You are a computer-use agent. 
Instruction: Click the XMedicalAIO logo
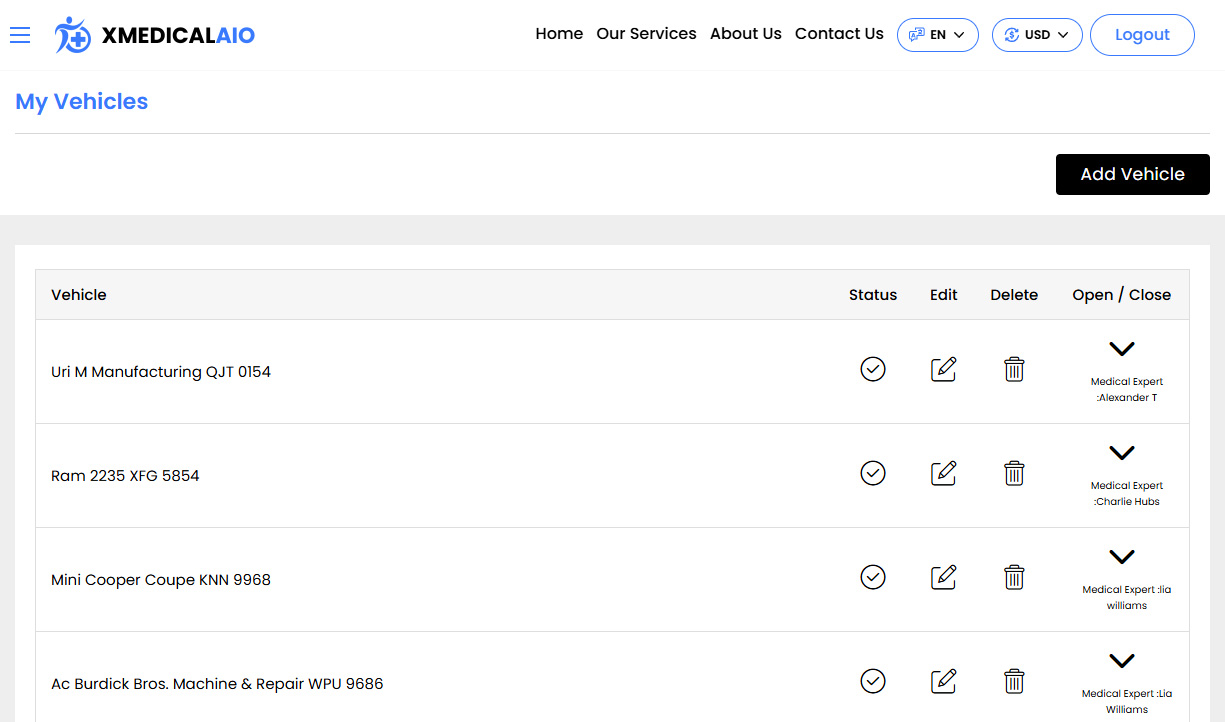tap(156, 35)
